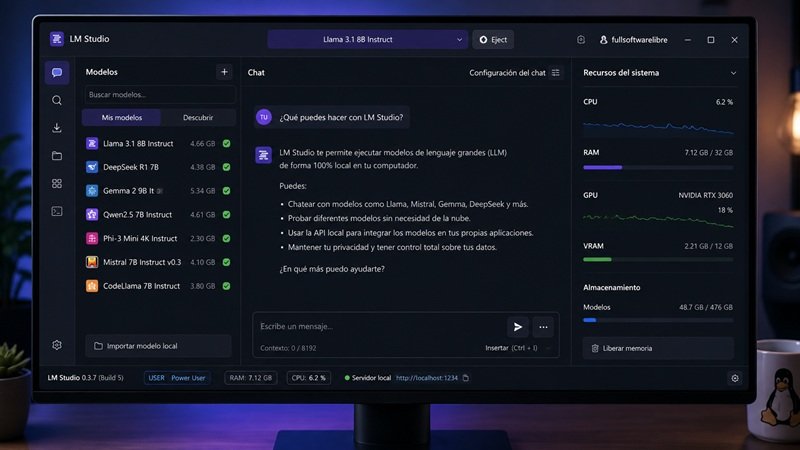Screen dimensions: 800x450
Task: Click the TU user avatar in chat
Action: [x=264, y=117]
